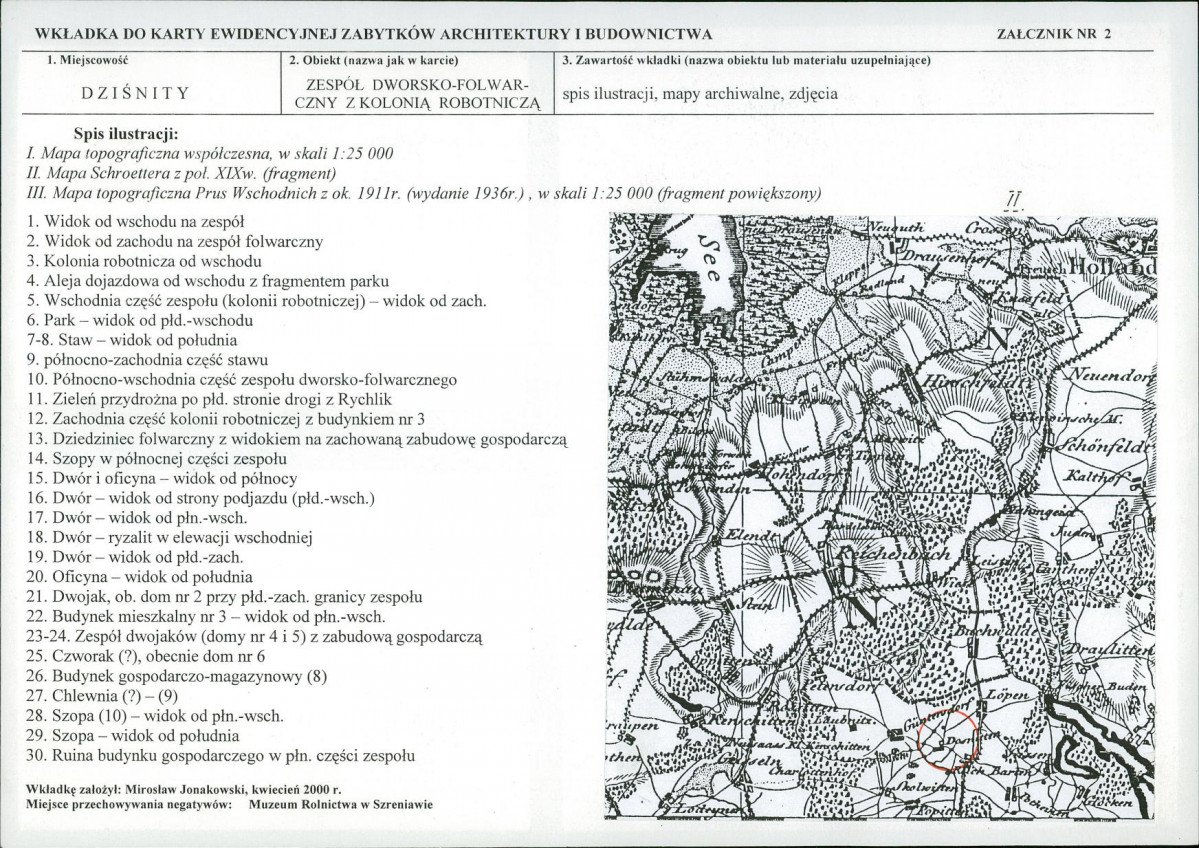Click item '19. Dwór – widok od płd.-zach.'
This screenshot has height=848, width=1199.
(135, 557)
